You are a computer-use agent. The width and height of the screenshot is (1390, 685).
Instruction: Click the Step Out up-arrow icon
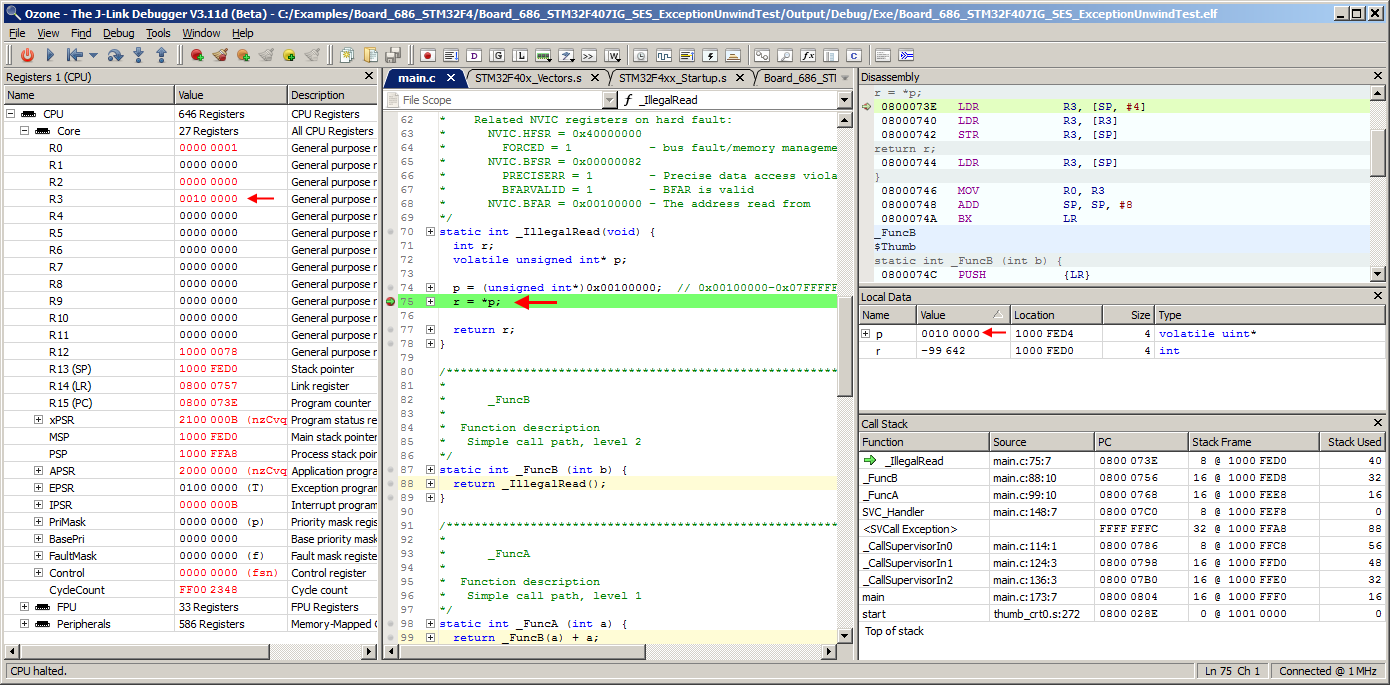coord(161,55)
